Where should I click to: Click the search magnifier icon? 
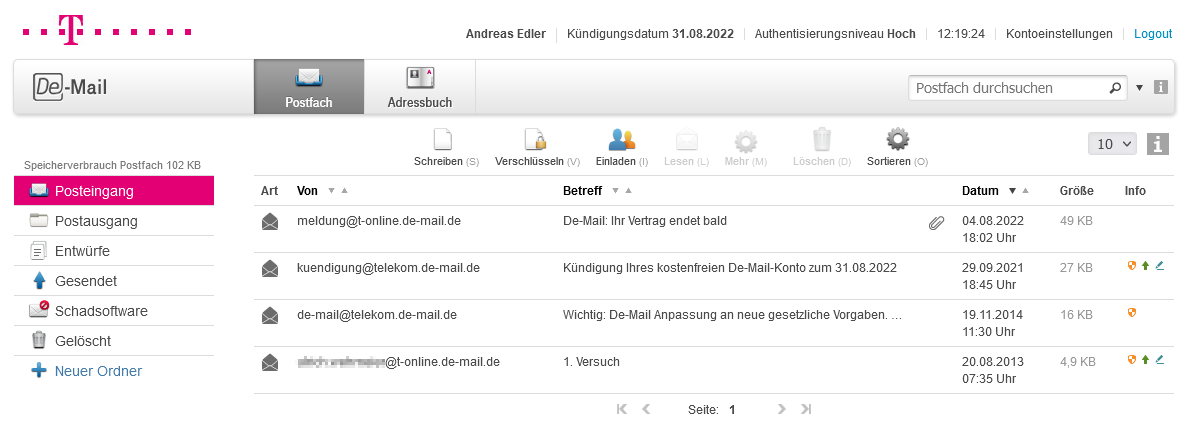pyautogui.click(x=1115, y=88)
